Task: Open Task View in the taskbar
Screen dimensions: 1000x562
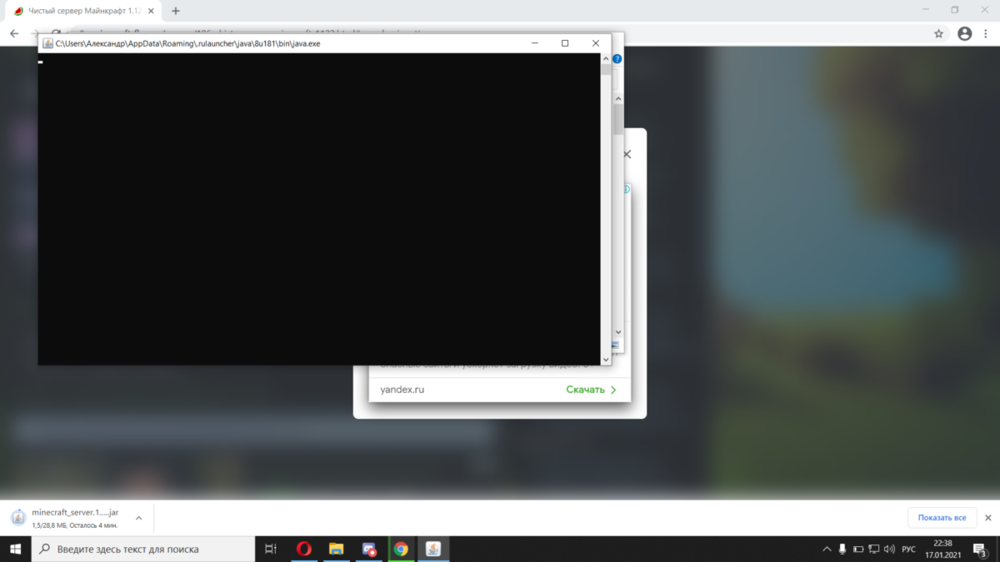Action: (x=270, y=549)
